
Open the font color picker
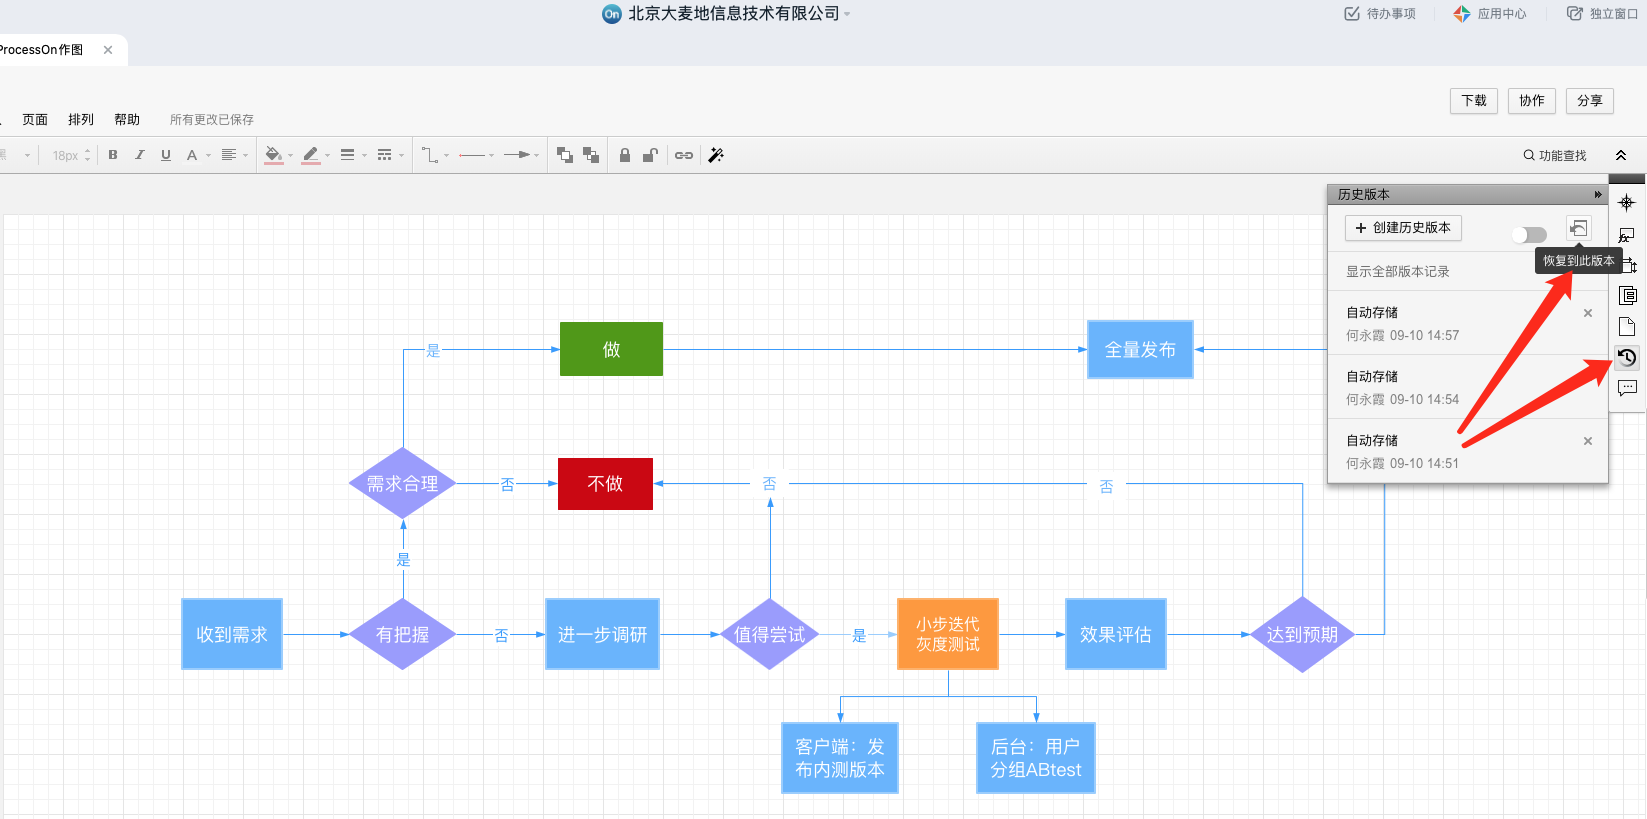(x=197, y=155)
